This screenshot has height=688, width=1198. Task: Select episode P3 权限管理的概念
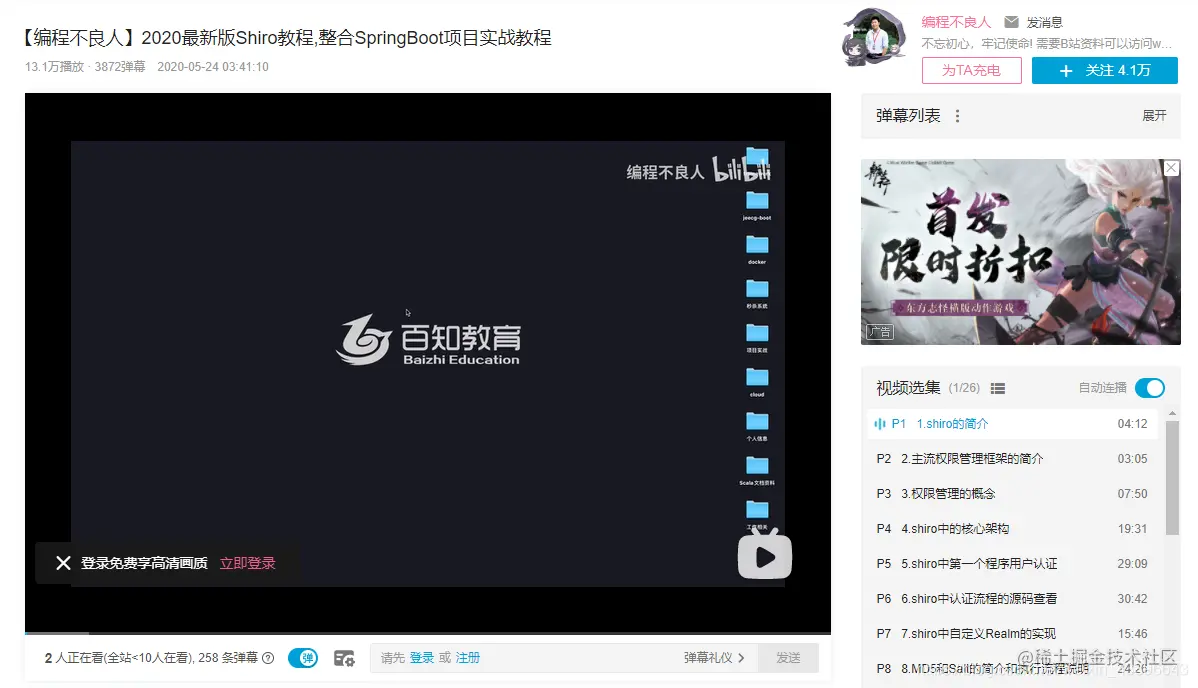point(1012,494)
